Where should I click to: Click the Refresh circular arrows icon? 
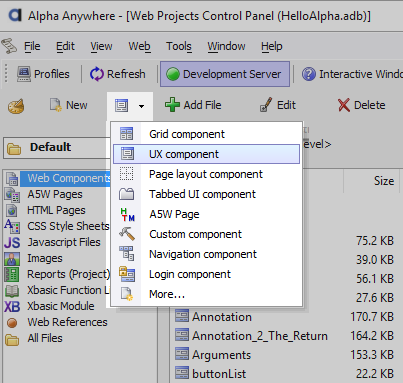(x=97, y=74)
